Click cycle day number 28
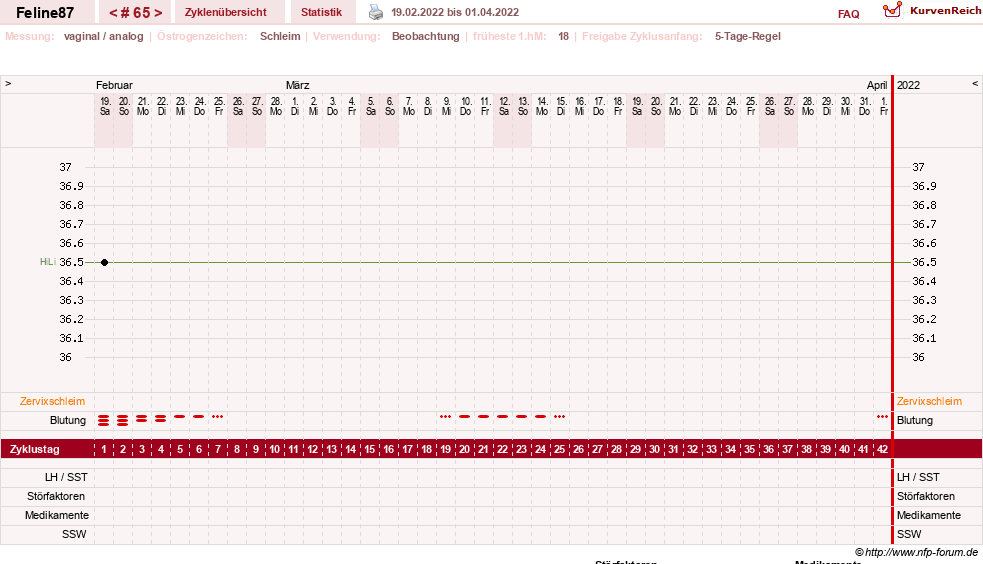This screenshot has width=983, height=564. coord(616,449)
